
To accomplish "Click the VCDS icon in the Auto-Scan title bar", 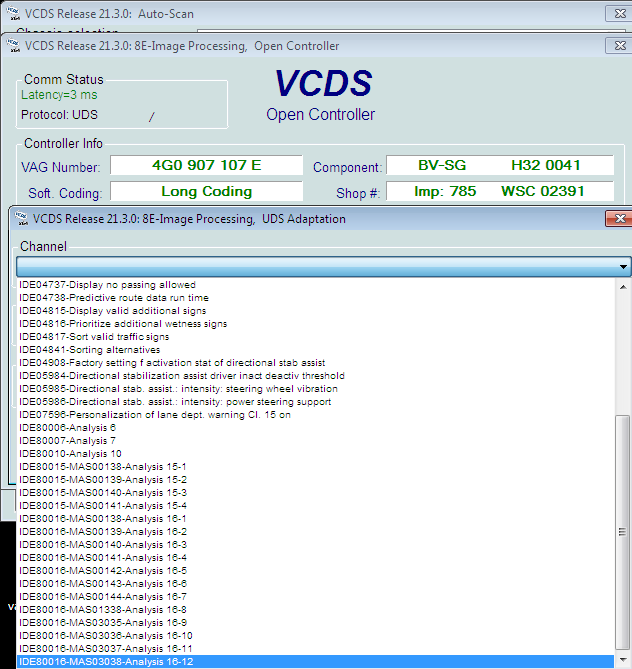I will (x=13, y=13).
